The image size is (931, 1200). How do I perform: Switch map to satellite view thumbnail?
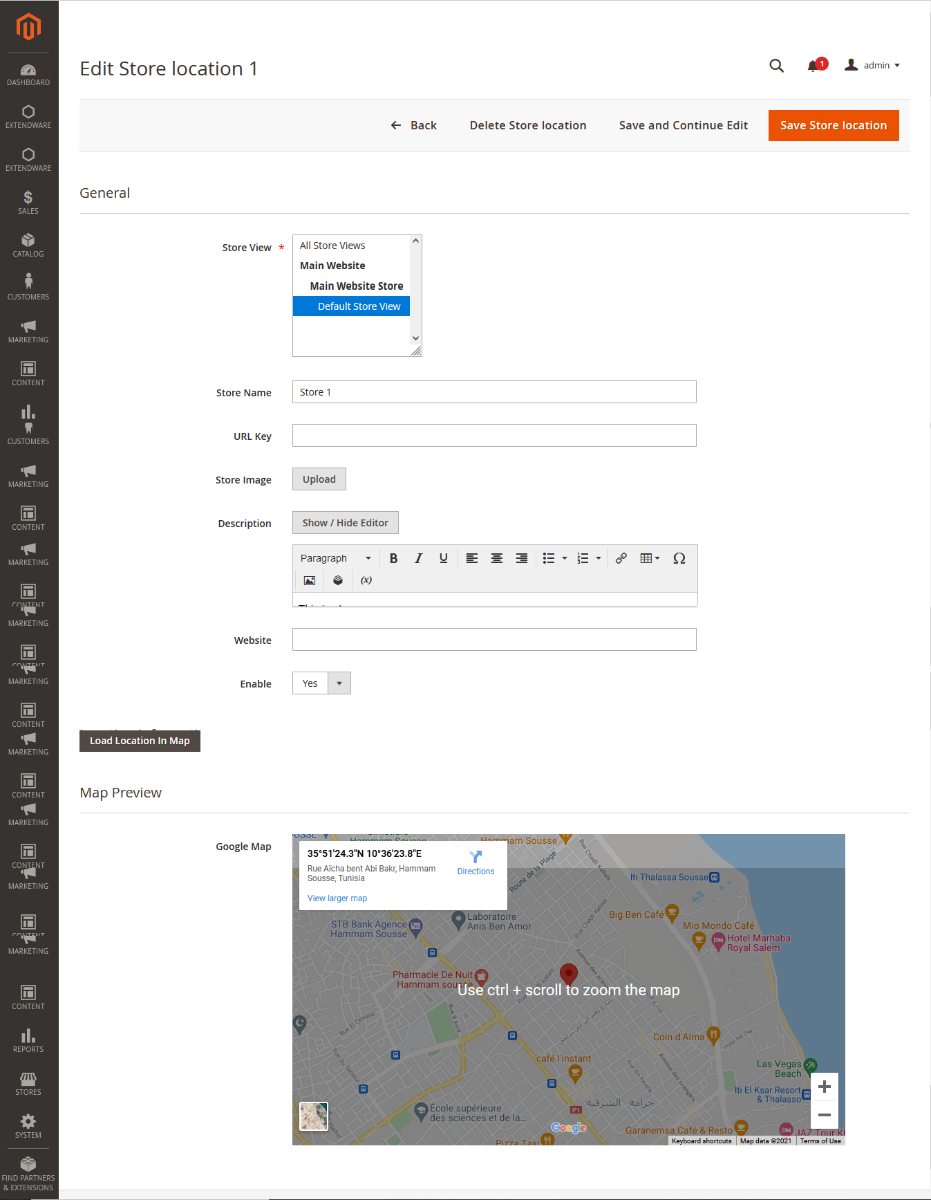[314, 1115]
